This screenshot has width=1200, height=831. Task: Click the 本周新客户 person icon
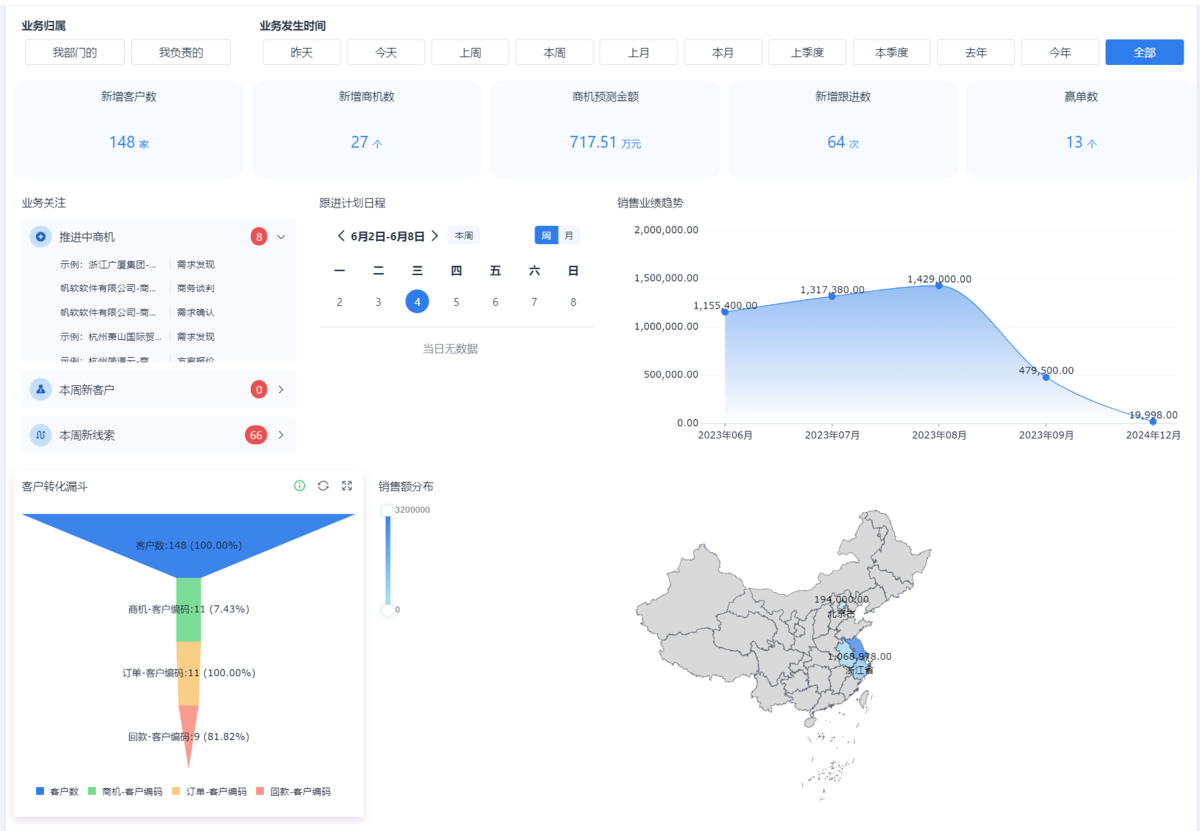point(41,389)
